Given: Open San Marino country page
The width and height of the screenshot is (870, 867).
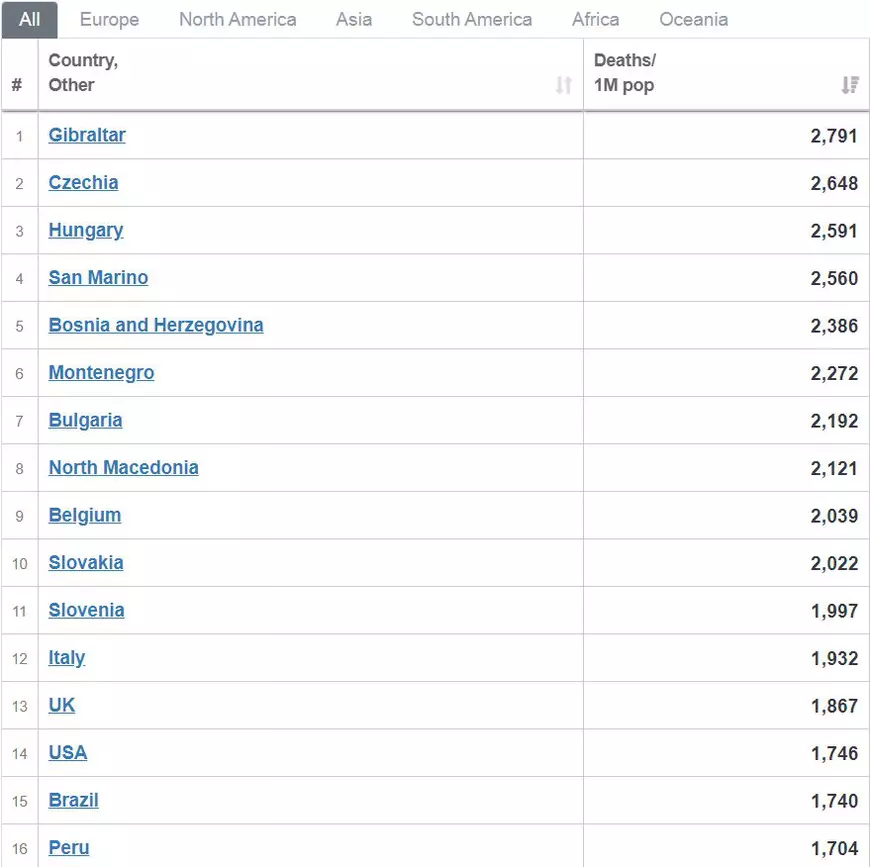Looking at the screenshot, I should point(98,277).
